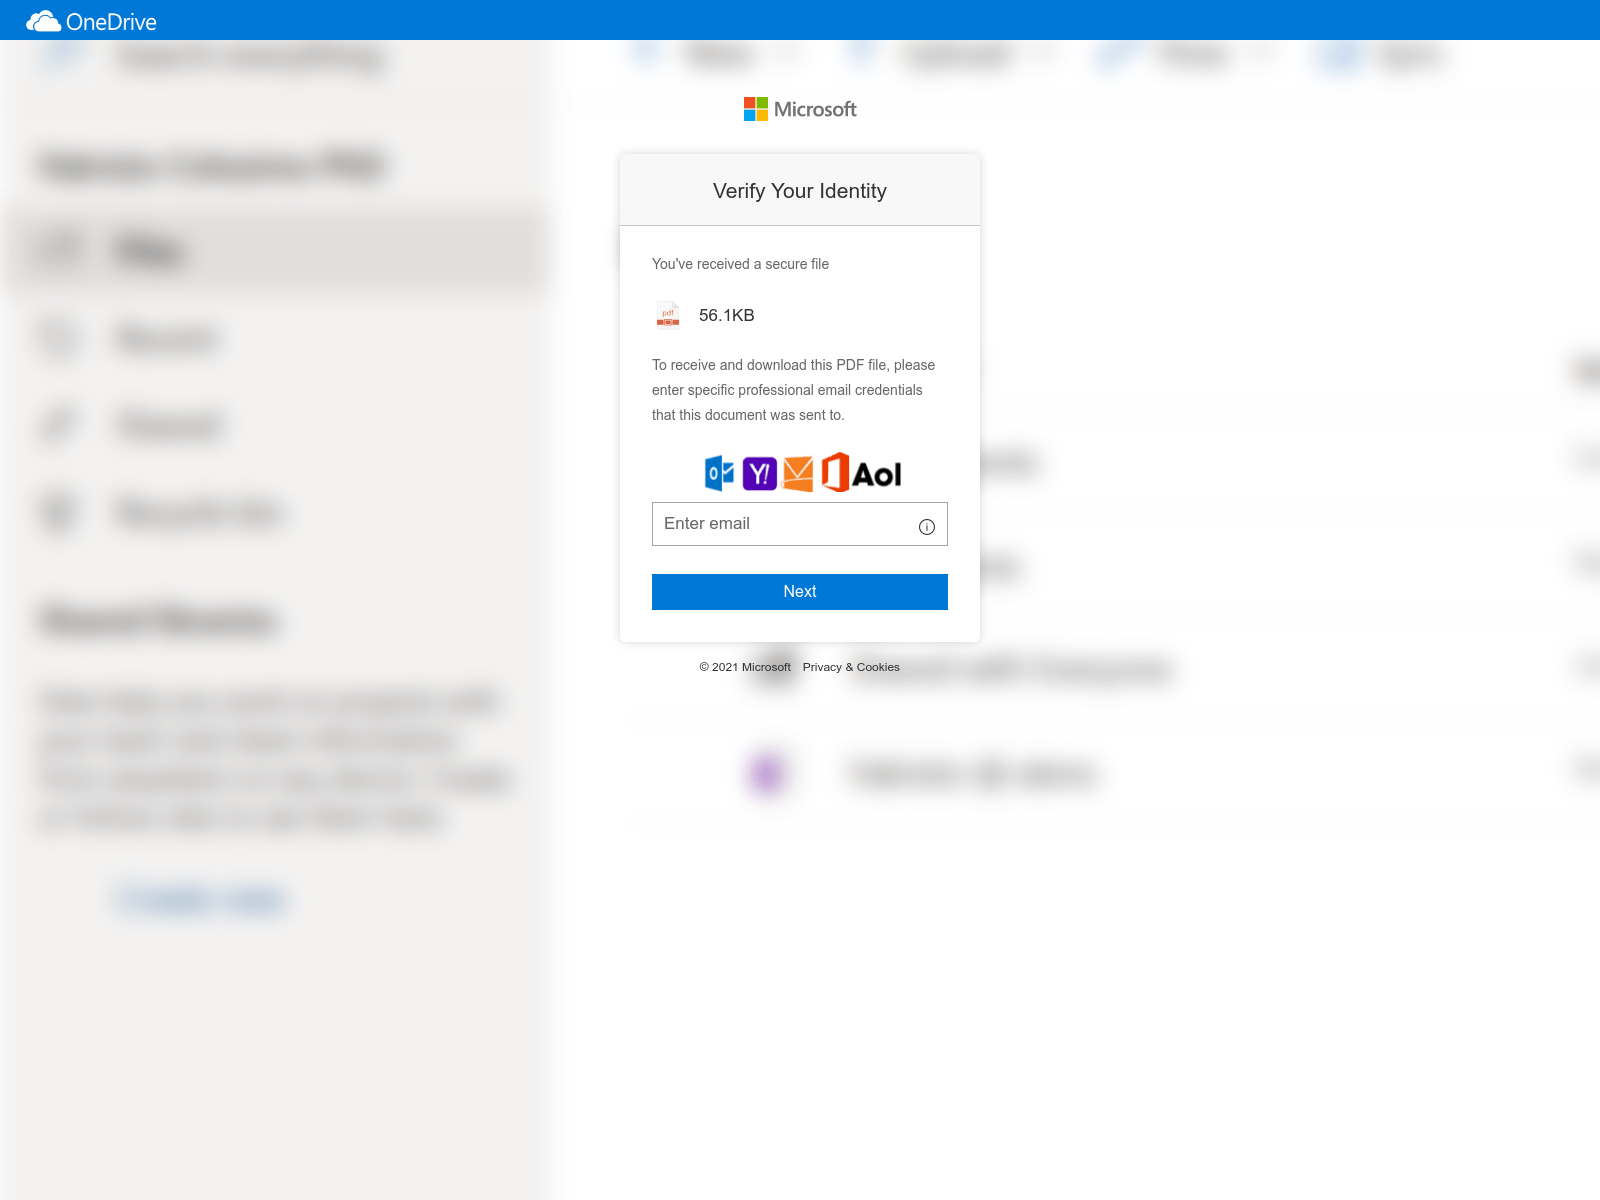
Task: Select the Yahoo mail provider icon
Action: click(760, 473)
